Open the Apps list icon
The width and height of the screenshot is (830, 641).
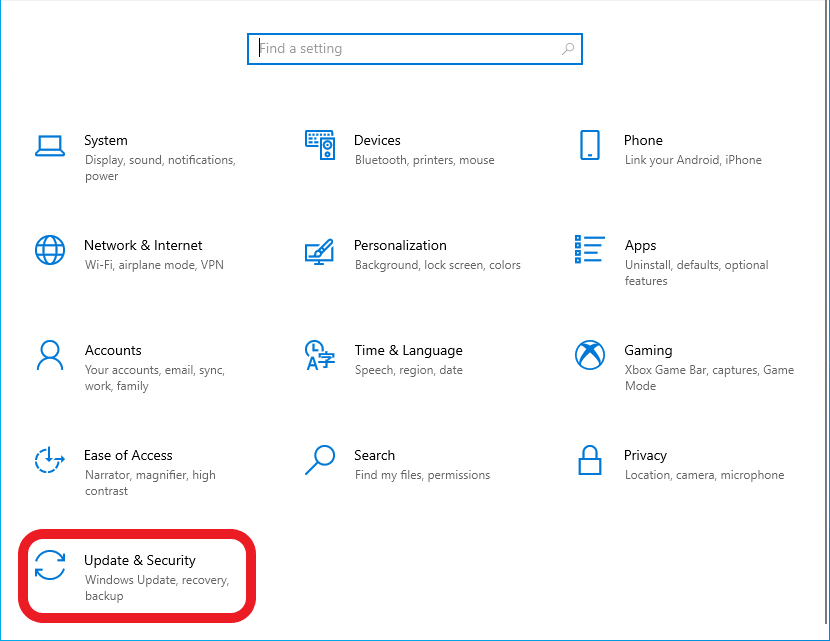(590, 249)
